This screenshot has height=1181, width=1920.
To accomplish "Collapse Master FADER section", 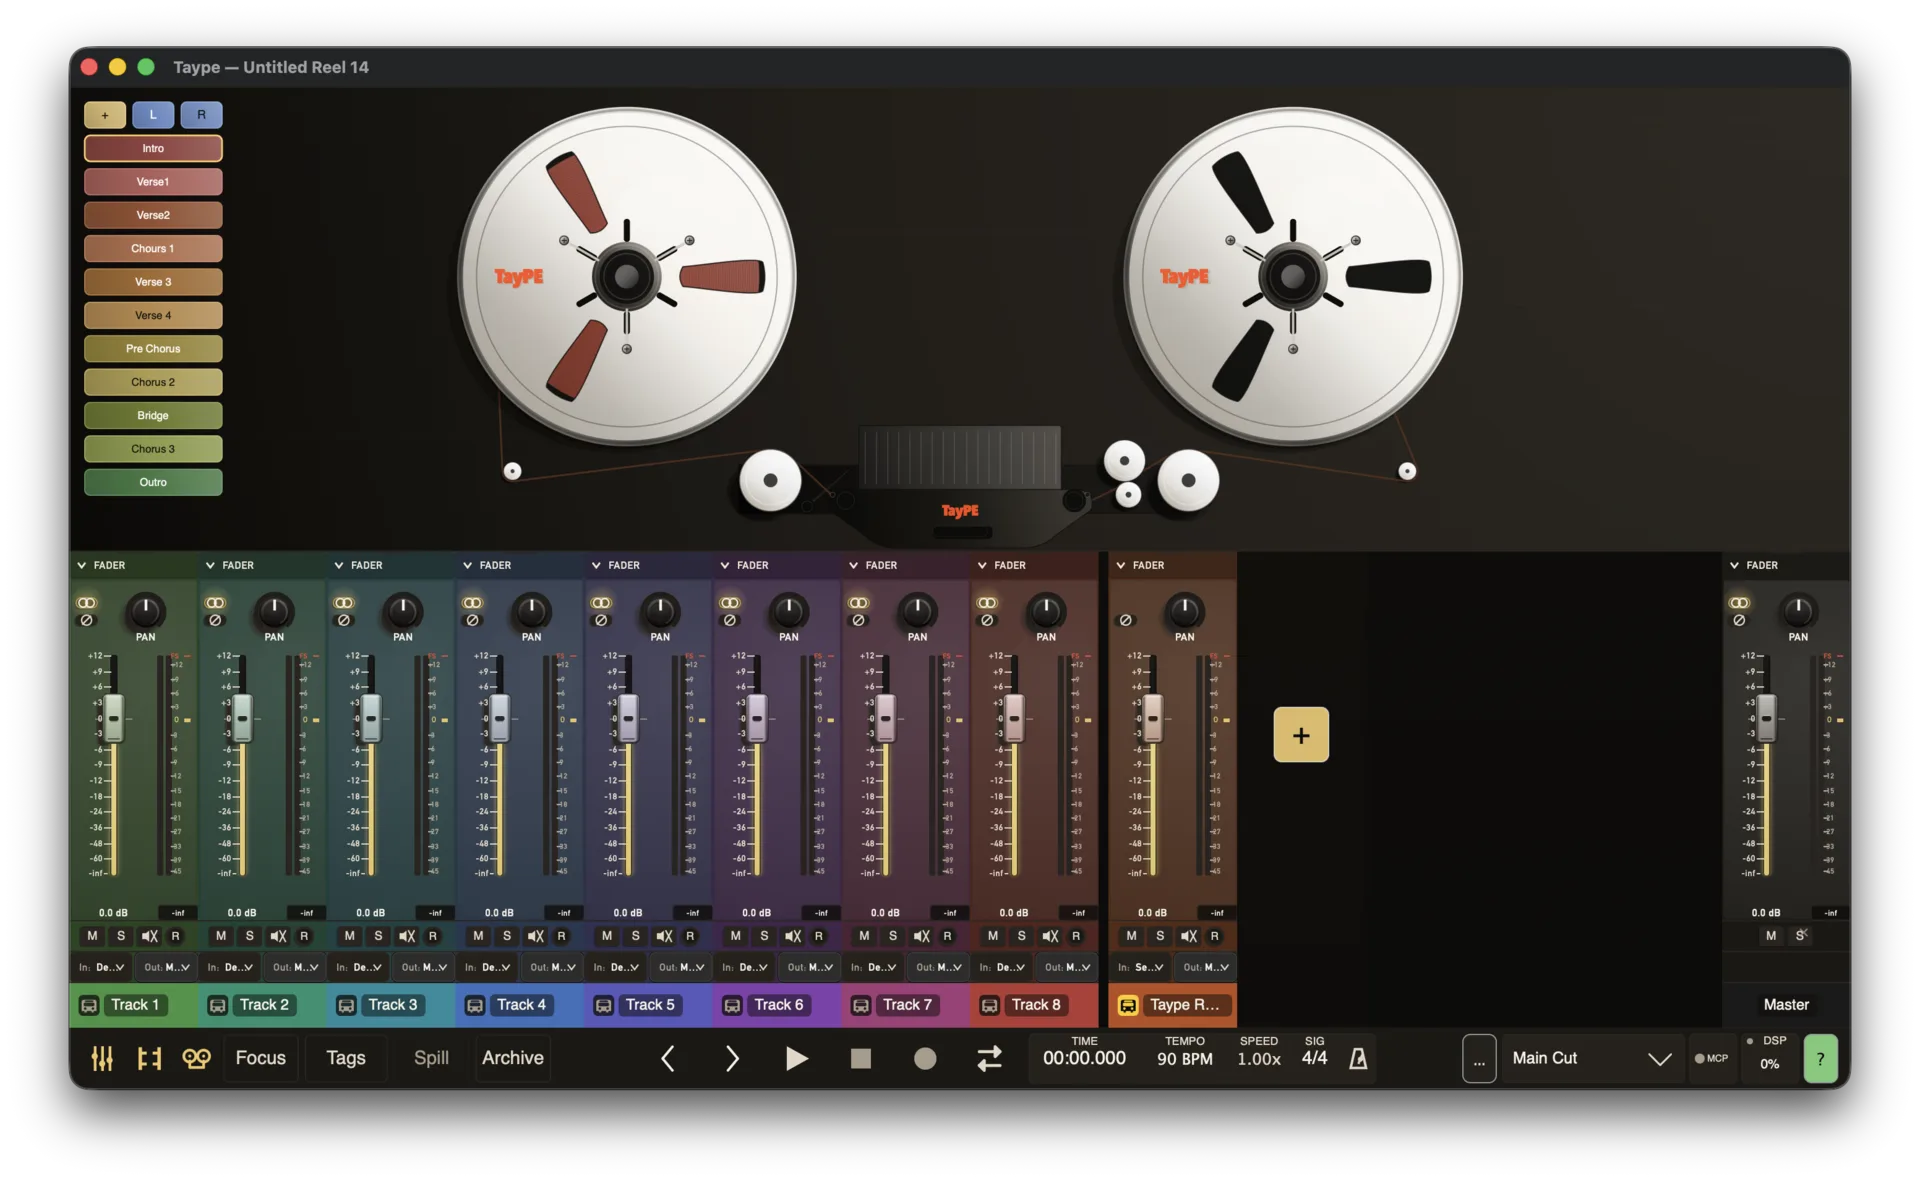I will point(1735,566).
